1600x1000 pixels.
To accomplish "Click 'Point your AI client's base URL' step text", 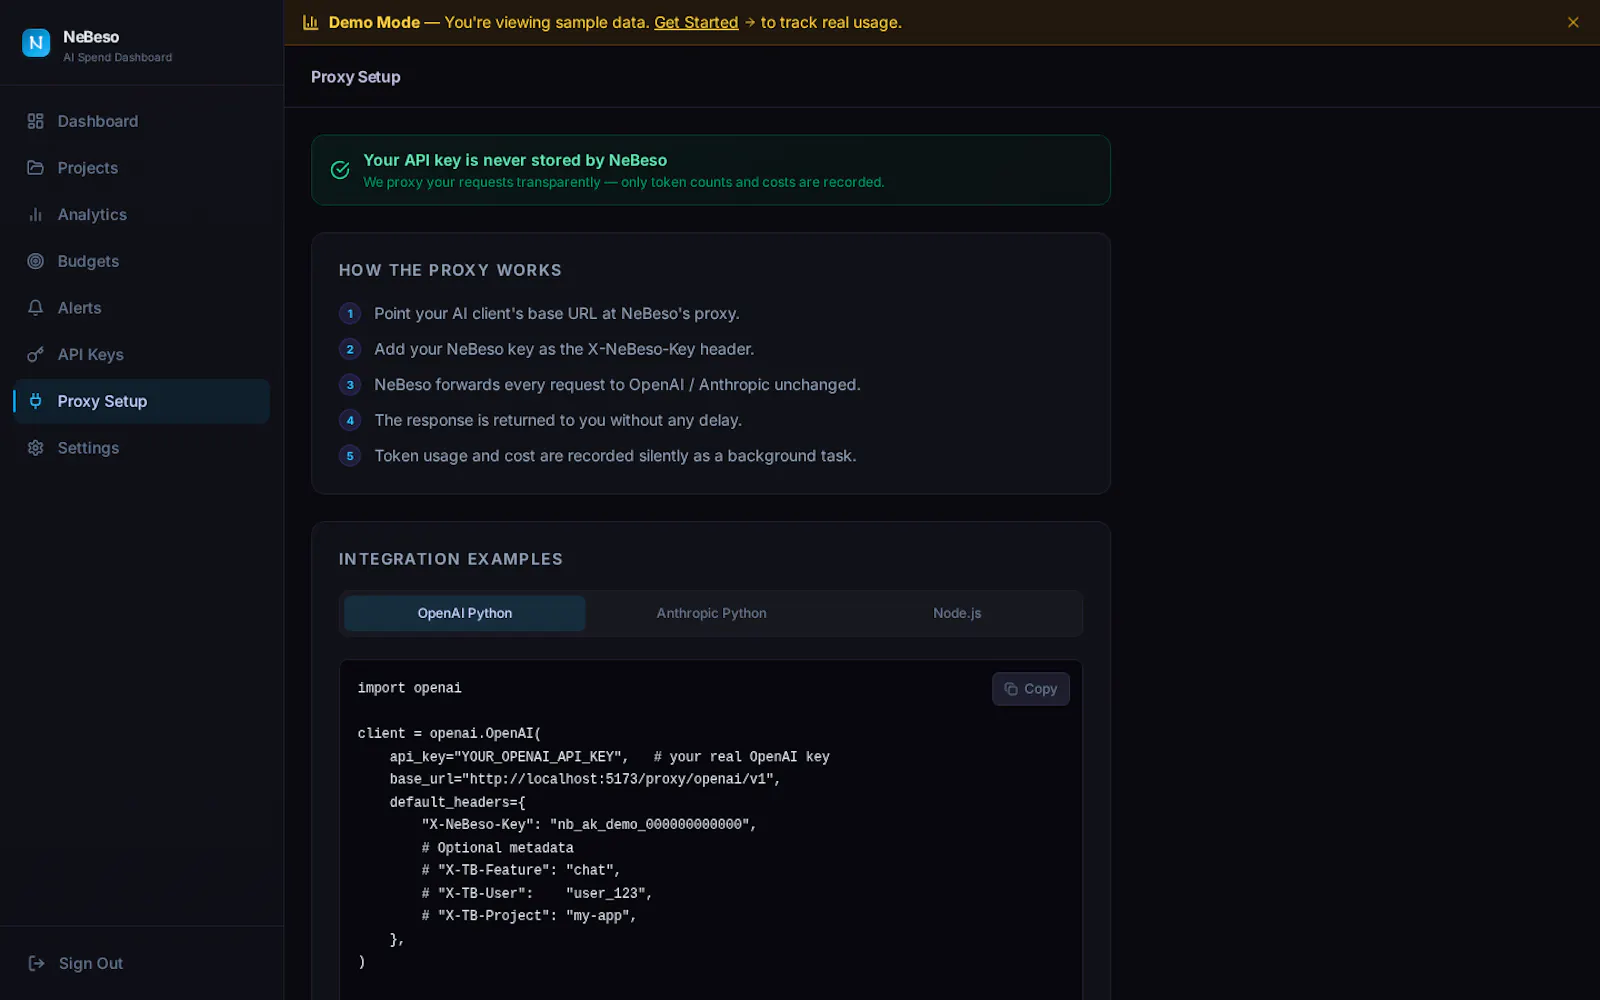I will (557, 314).
